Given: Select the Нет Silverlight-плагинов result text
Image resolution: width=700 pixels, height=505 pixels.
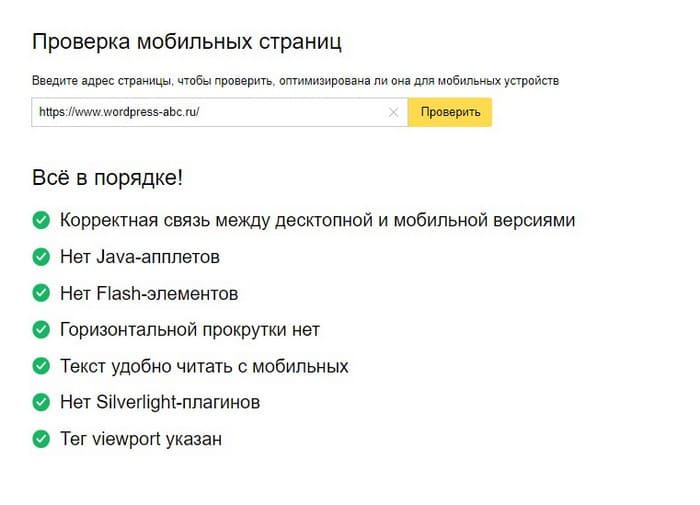Looking at the screenshot, I should (x=160, y=402).
